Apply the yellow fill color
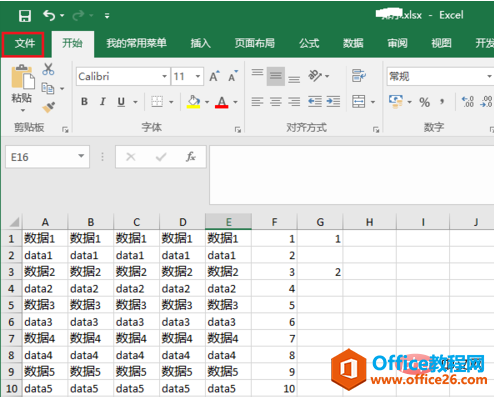494x397 pixels. tap(193, 102)
